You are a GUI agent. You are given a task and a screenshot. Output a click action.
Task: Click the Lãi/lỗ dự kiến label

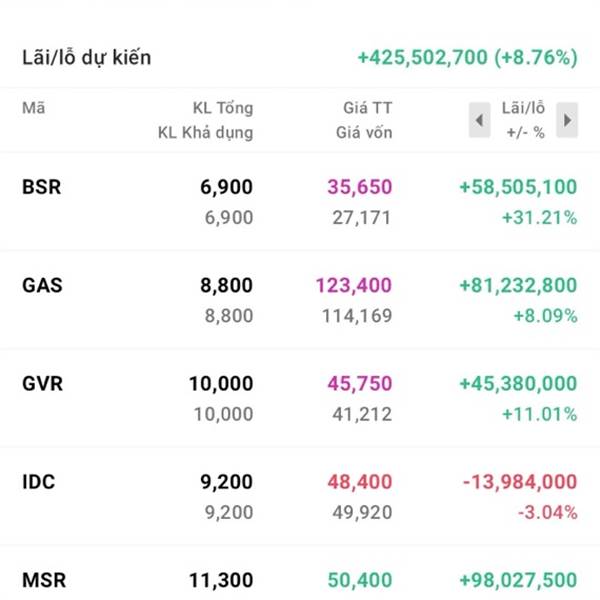coord(87,57)
